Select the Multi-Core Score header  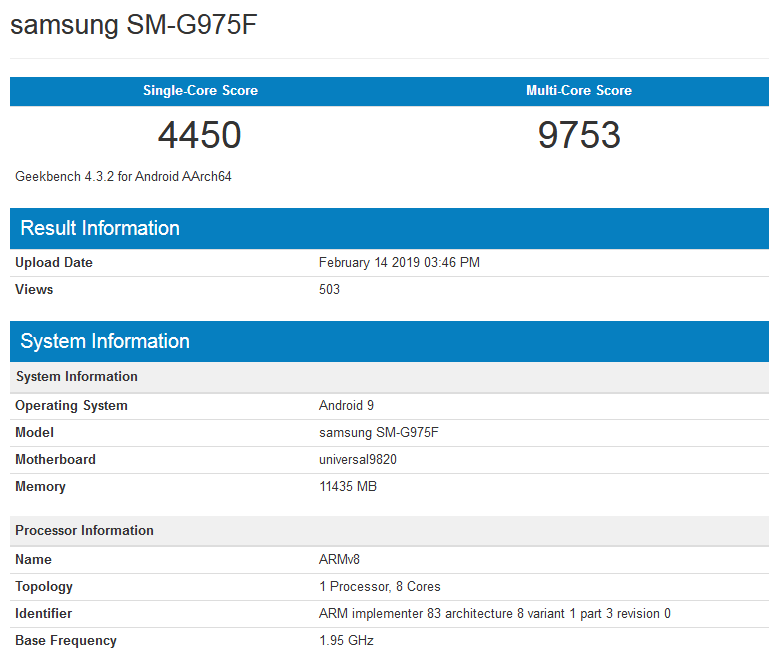[579, 91]
